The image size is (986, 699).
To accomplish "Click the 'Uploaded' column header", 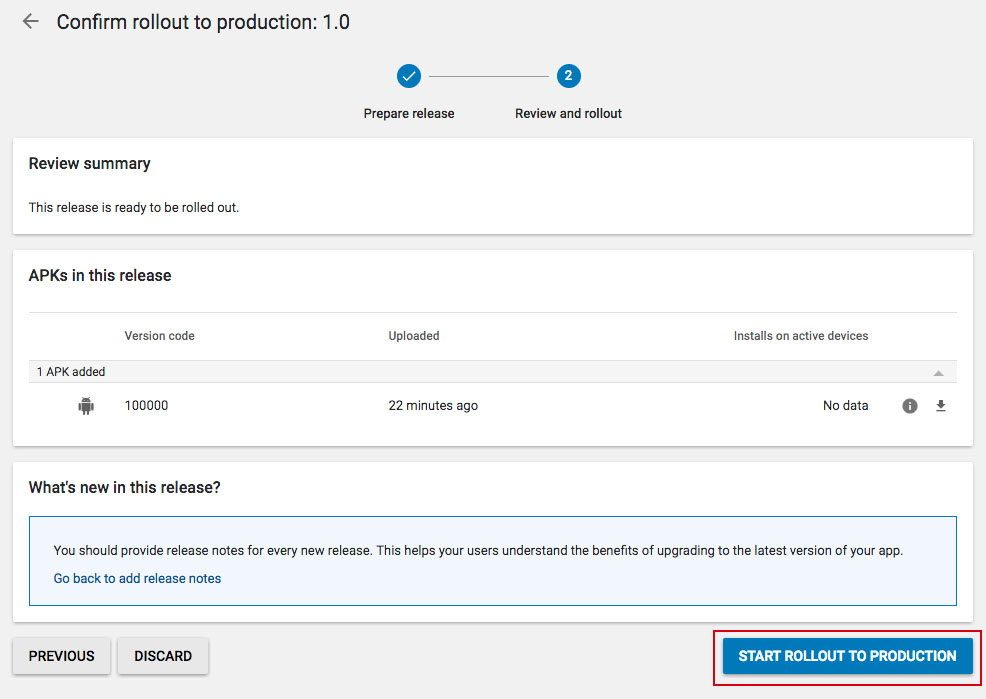I will pyautogui.click(x=413, y=336).
